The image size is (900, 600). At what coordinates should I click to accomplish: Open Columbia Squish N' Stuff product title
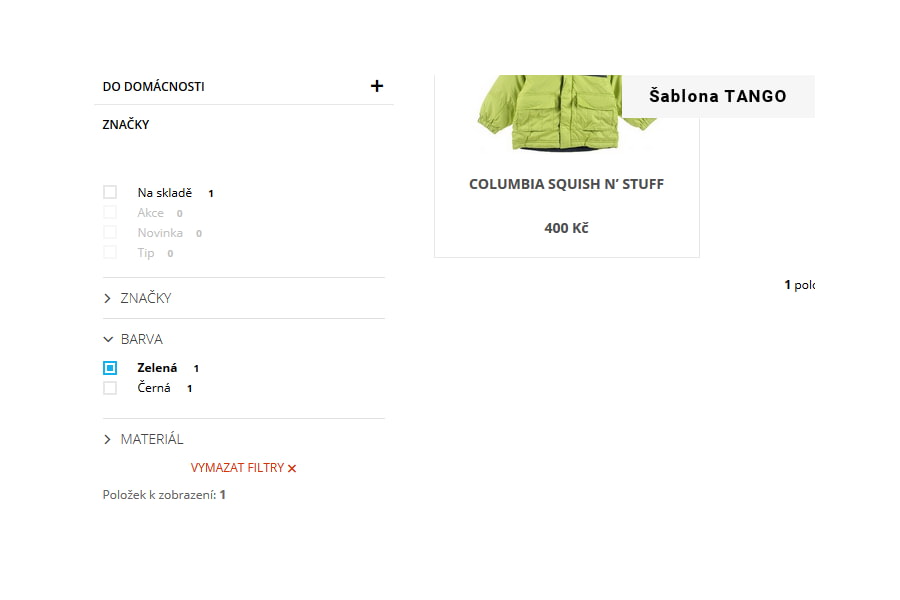567,184
